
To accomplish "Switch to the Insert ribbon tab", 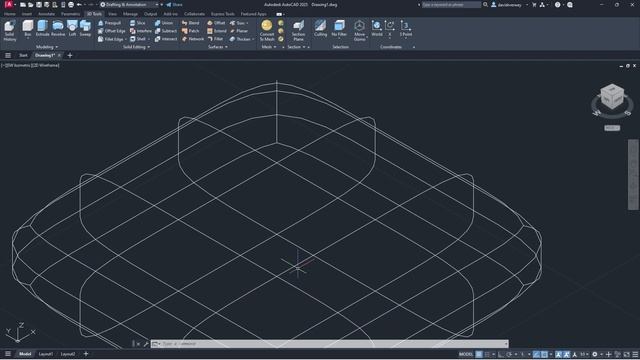I will [27, 14].
